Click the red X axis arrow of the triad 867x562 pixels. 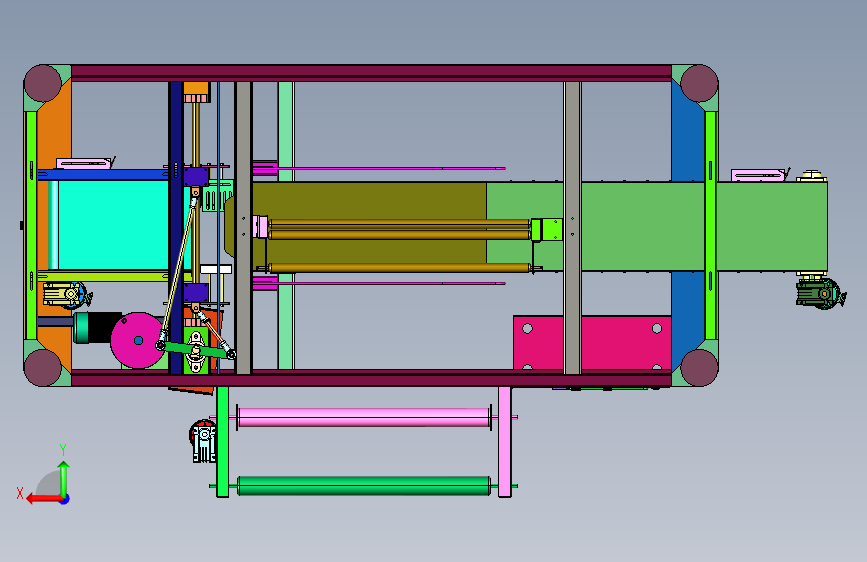coord(44,499)
